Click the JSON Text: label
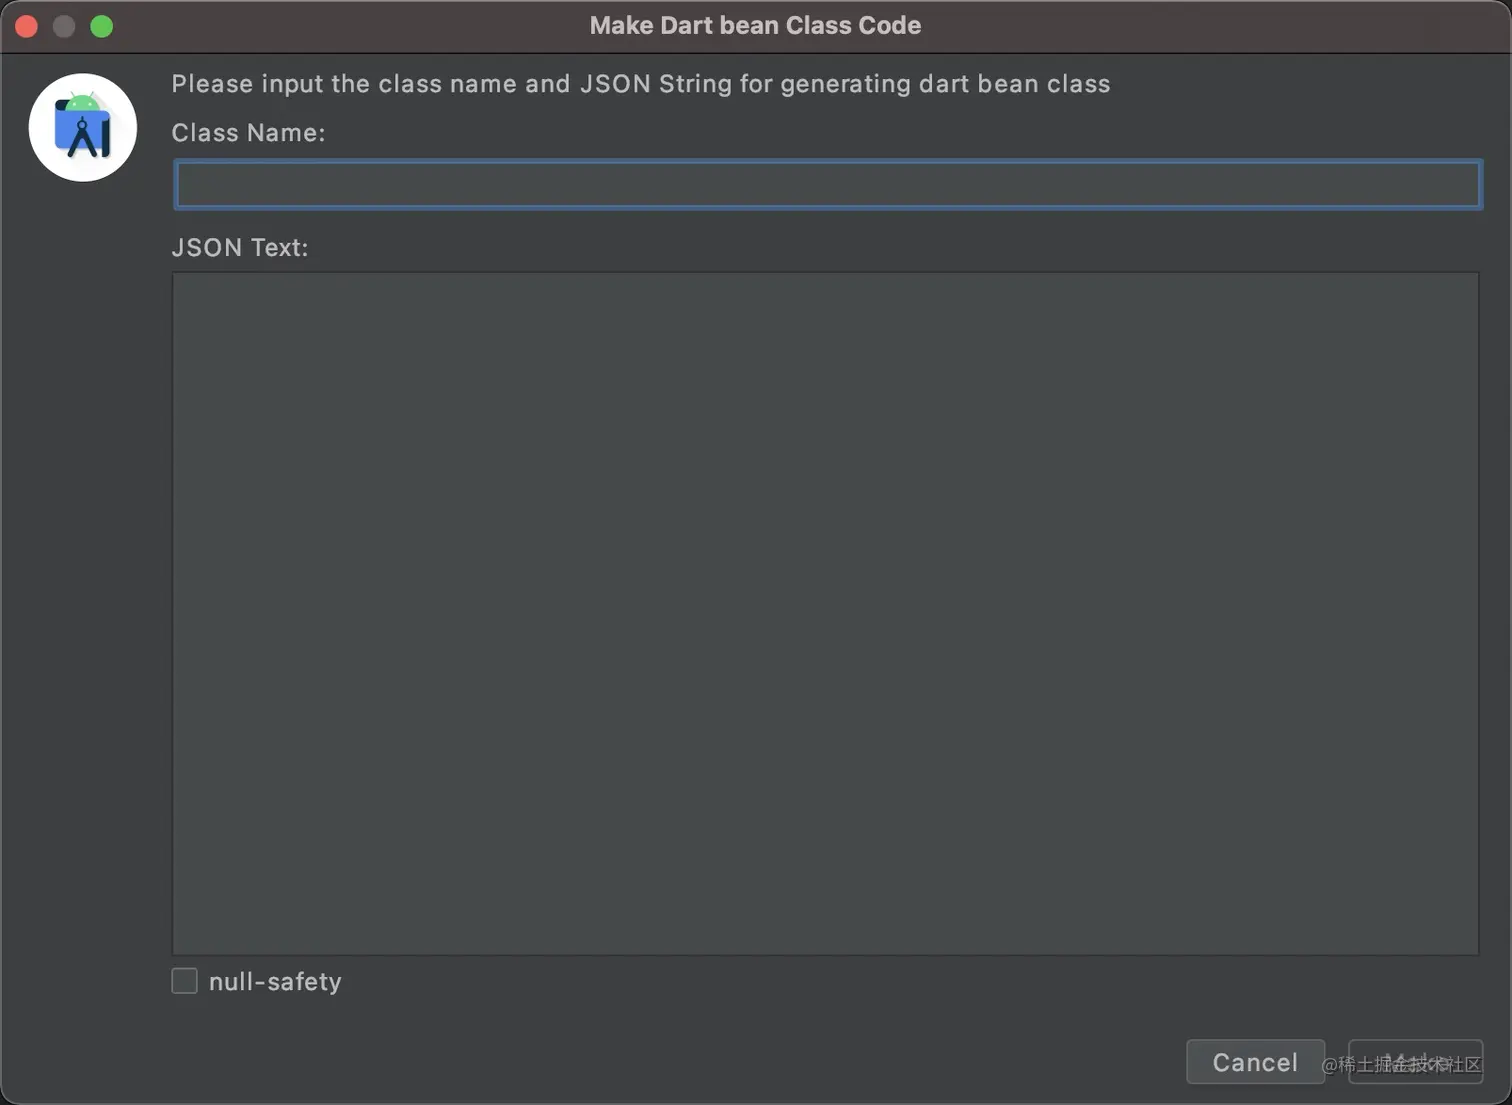This screenshot has height=1105, width=1512. click(240, 247)
